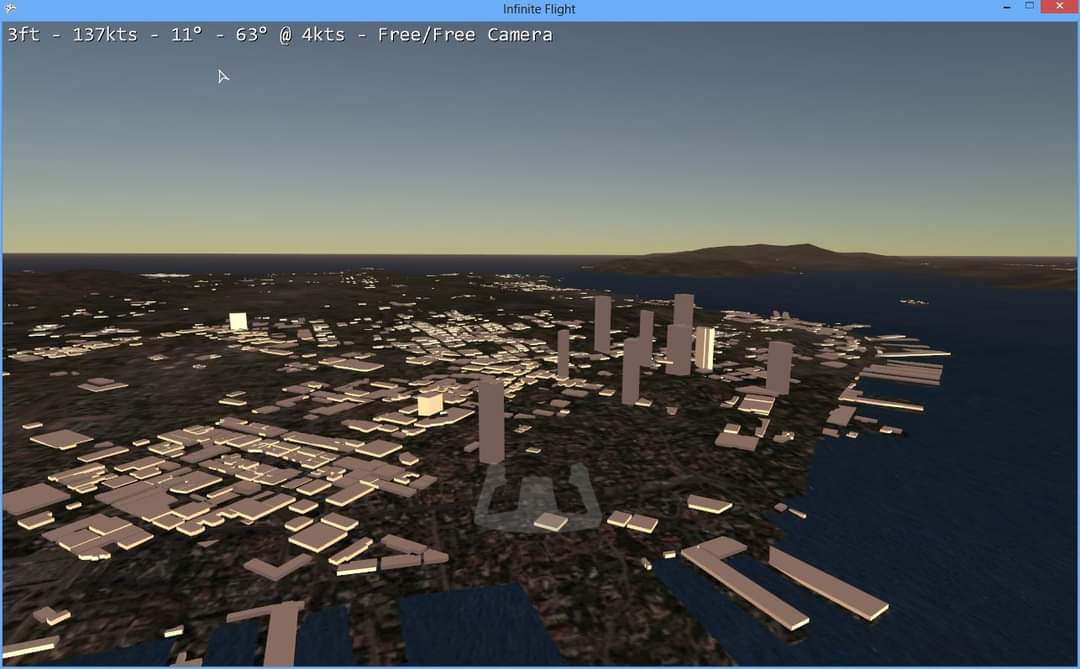This screenshot has width=1080, height=669.
Task: Minimize the Infinite Flight window
Action: point(1007,7)
